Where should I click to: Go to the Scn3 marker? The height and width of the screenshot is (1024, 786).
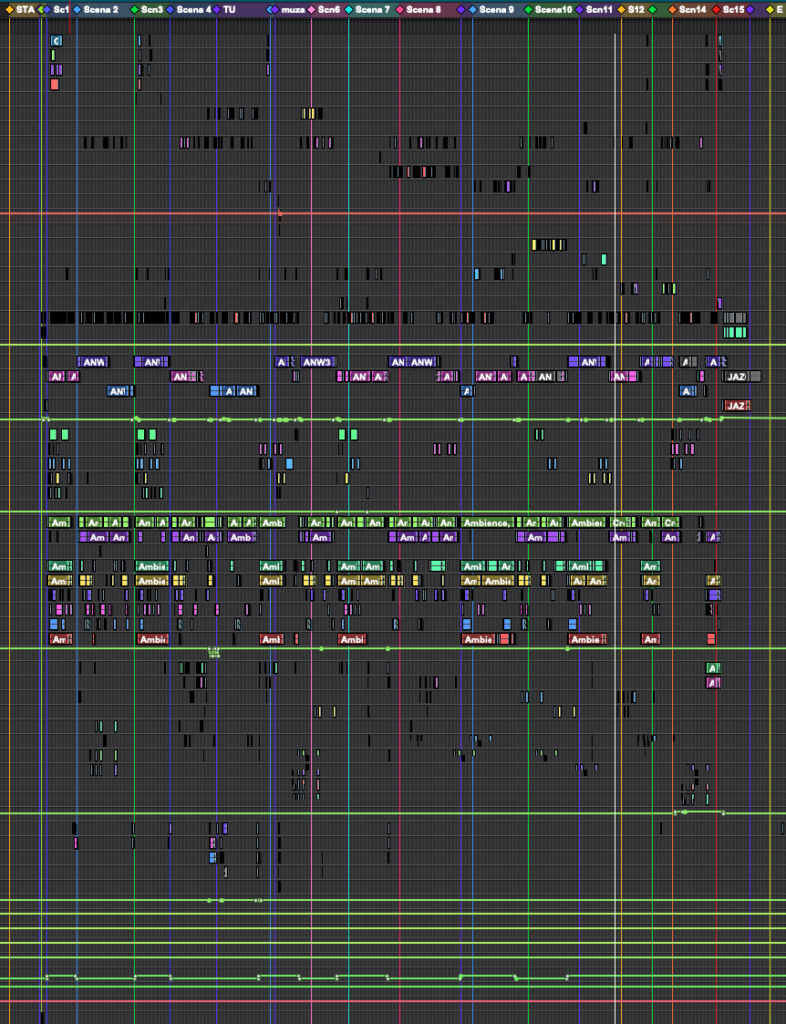[x=151, y=9]
